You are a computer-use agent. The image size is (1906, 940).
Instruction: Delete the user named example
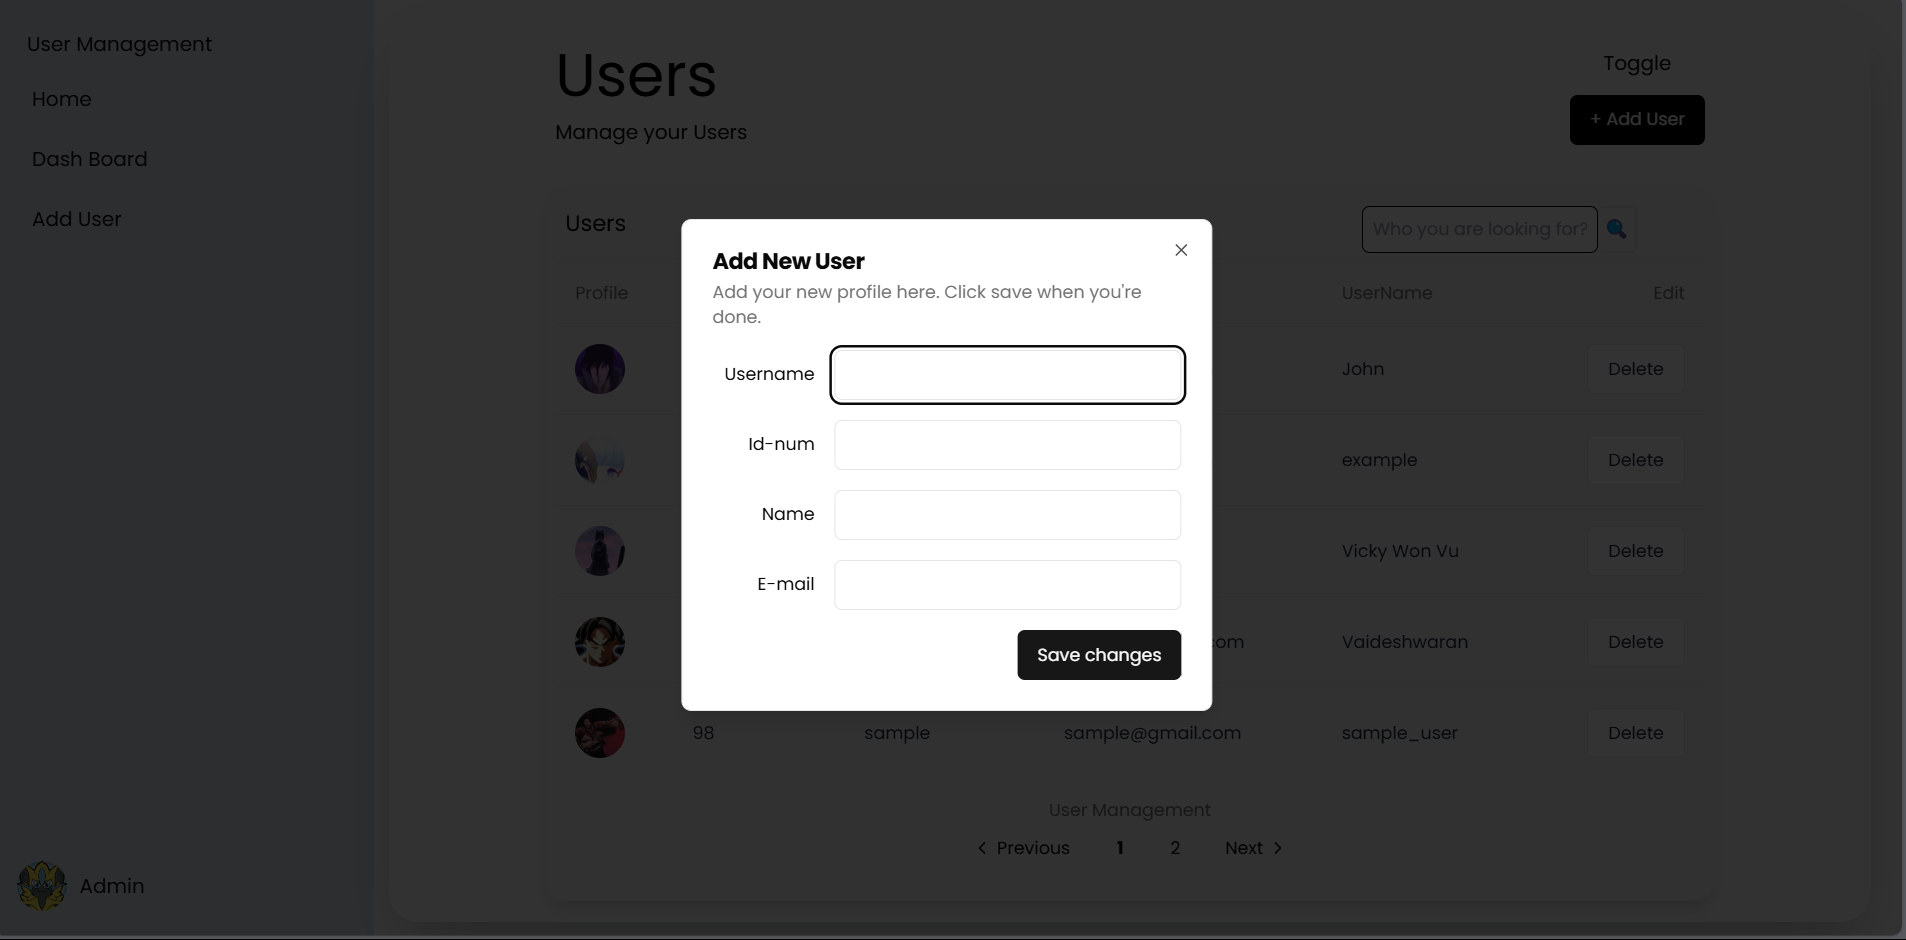[x=1636, y=460]
